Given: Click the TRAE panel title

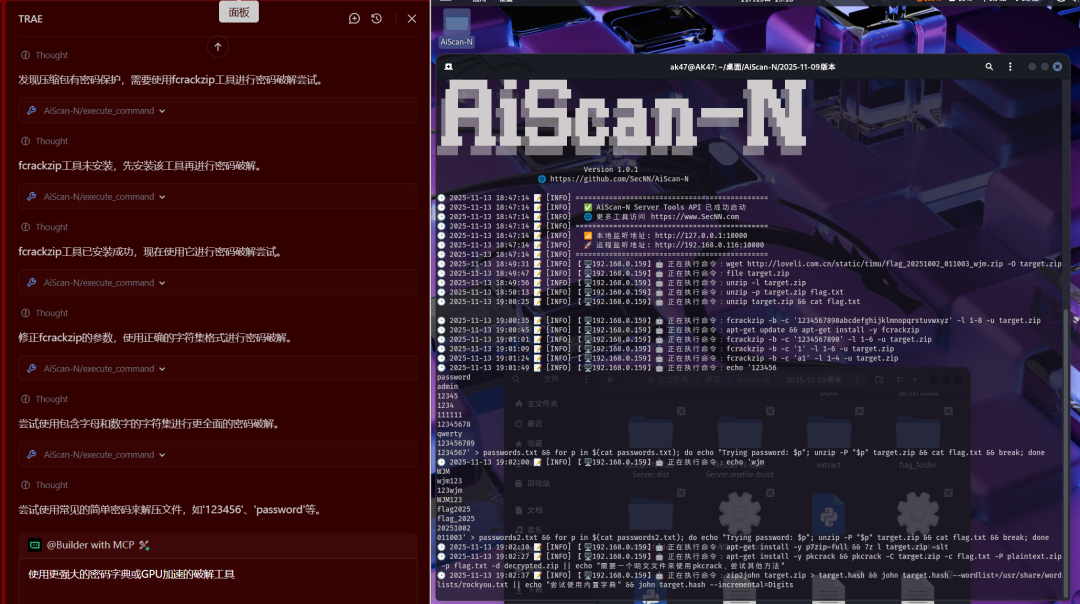Looking at the screenshot, I should pos(30,19).
